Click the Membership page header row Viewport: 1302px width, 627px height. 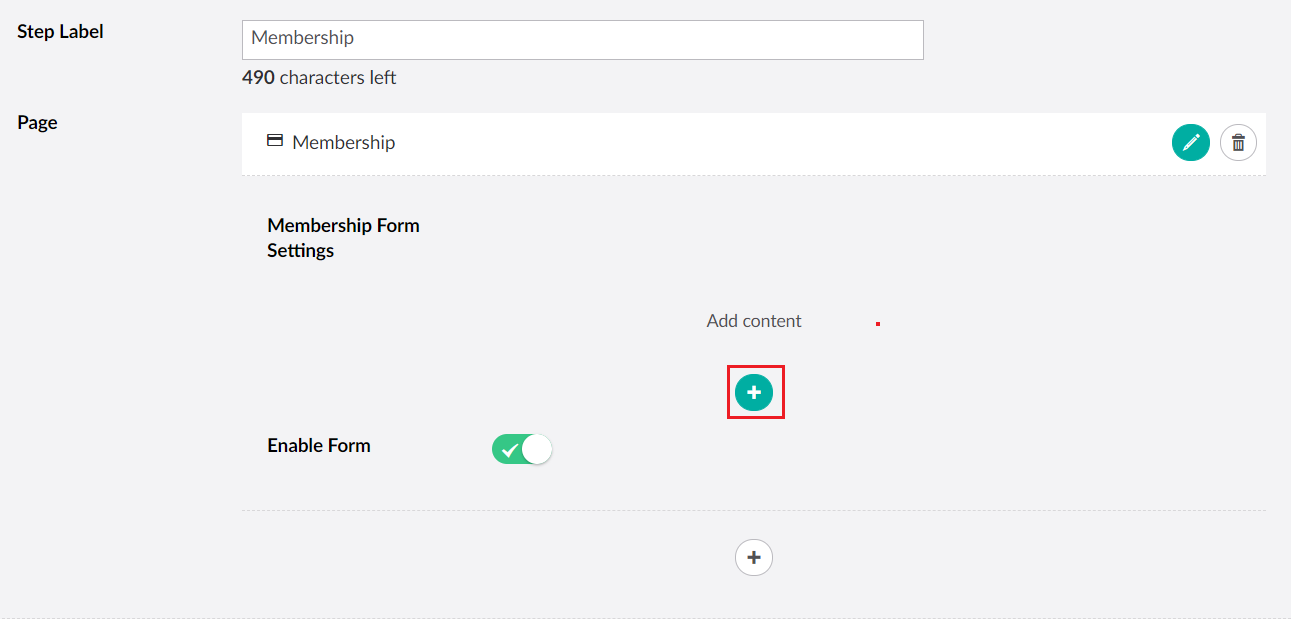(700, 142)
